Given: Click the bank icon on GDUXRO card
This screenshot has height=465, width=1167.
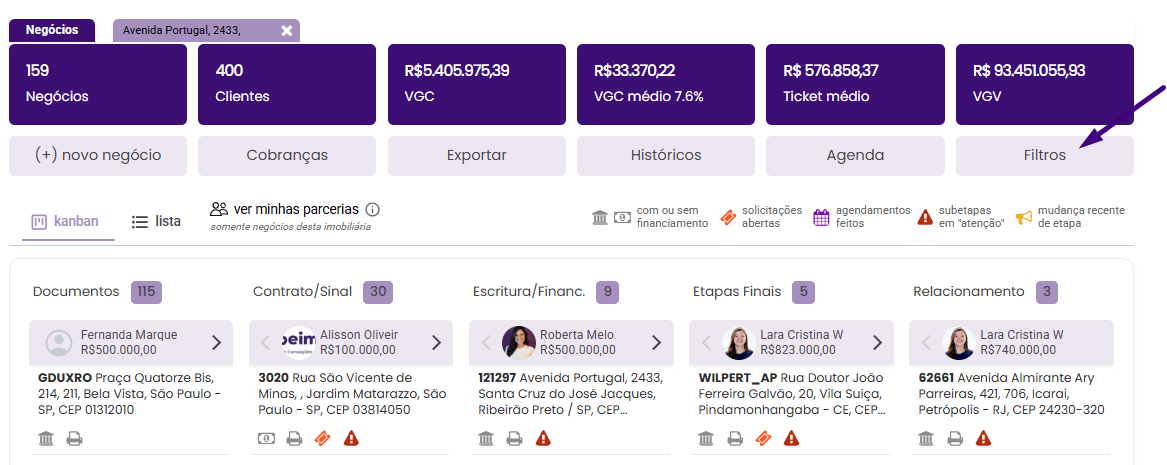Looking at the screenshot, I should tap(46, 438).
